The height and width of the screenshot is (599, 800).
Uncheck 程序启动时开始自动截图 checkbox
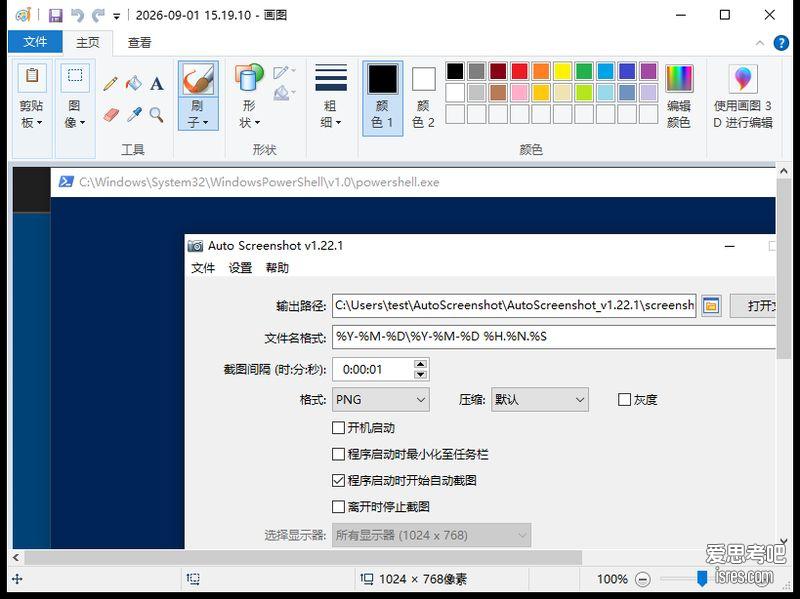(338, 481)
